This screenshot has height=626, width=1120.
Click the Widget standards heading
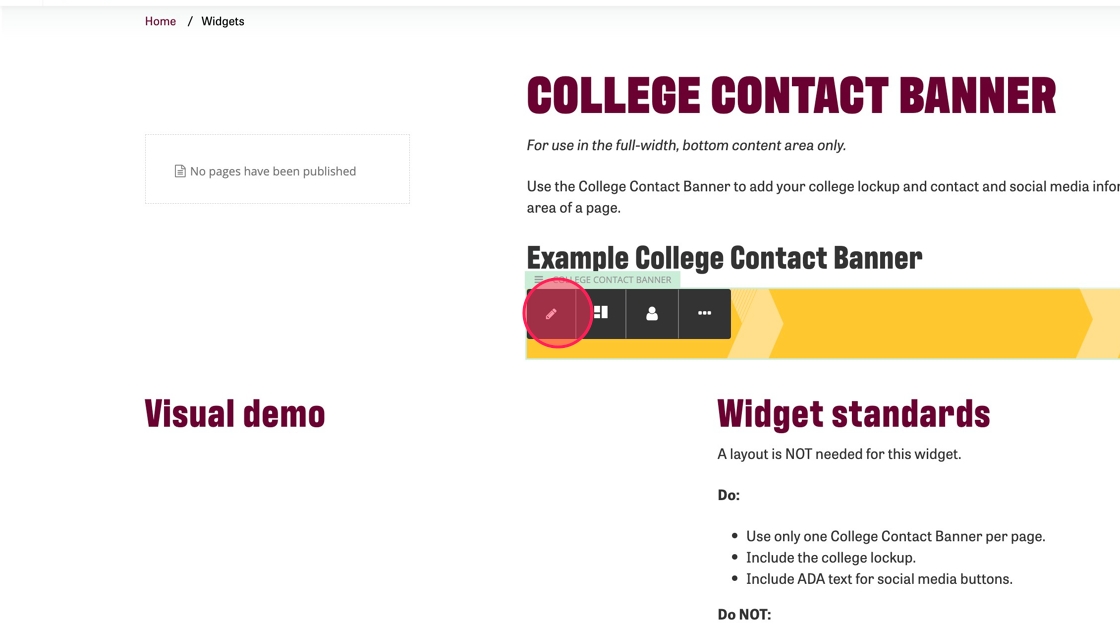853,414
